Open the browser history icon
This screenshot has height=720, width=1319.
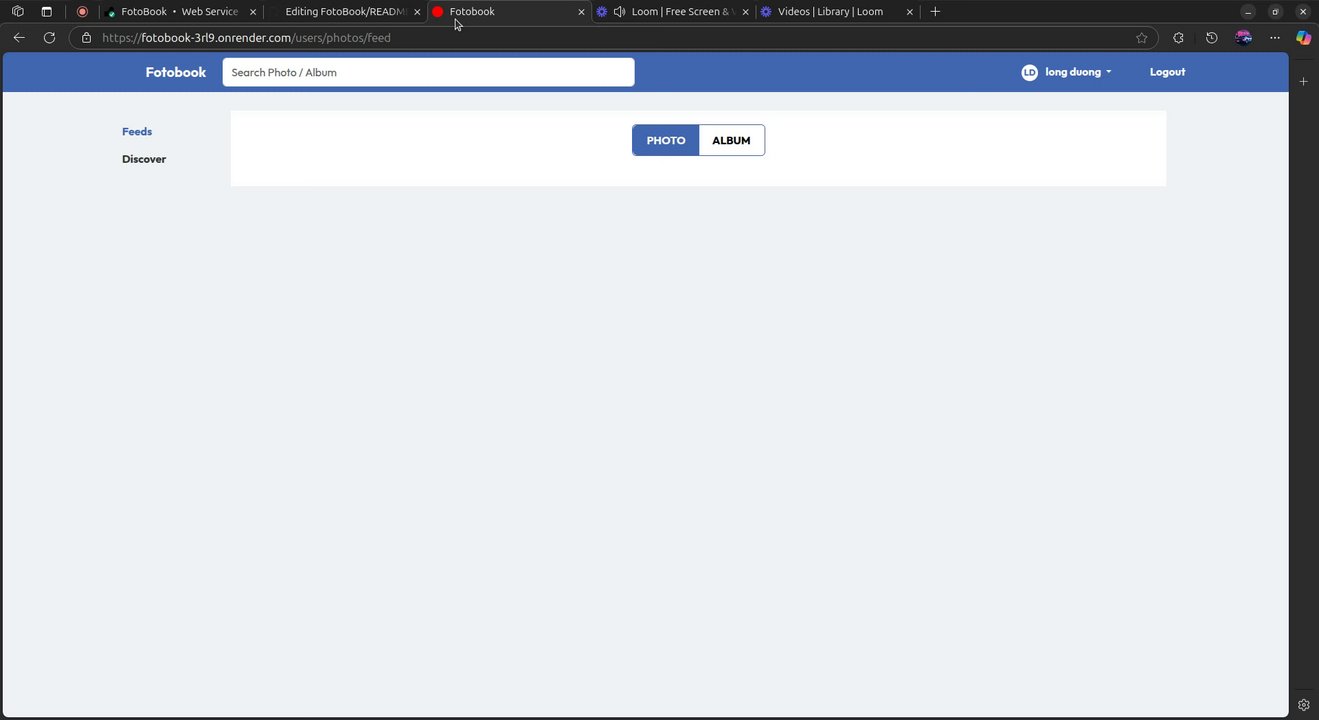(x=1211, y=38)
